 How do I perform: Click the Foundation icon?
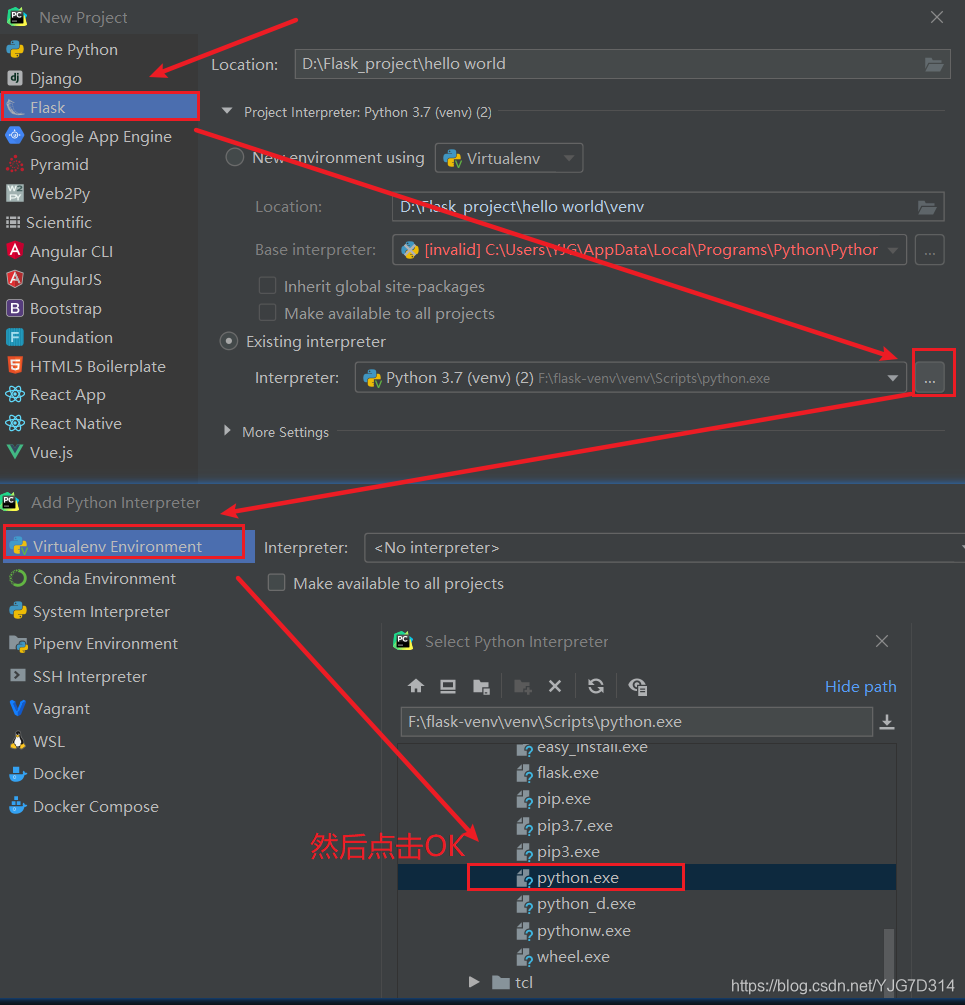point(15,337)
